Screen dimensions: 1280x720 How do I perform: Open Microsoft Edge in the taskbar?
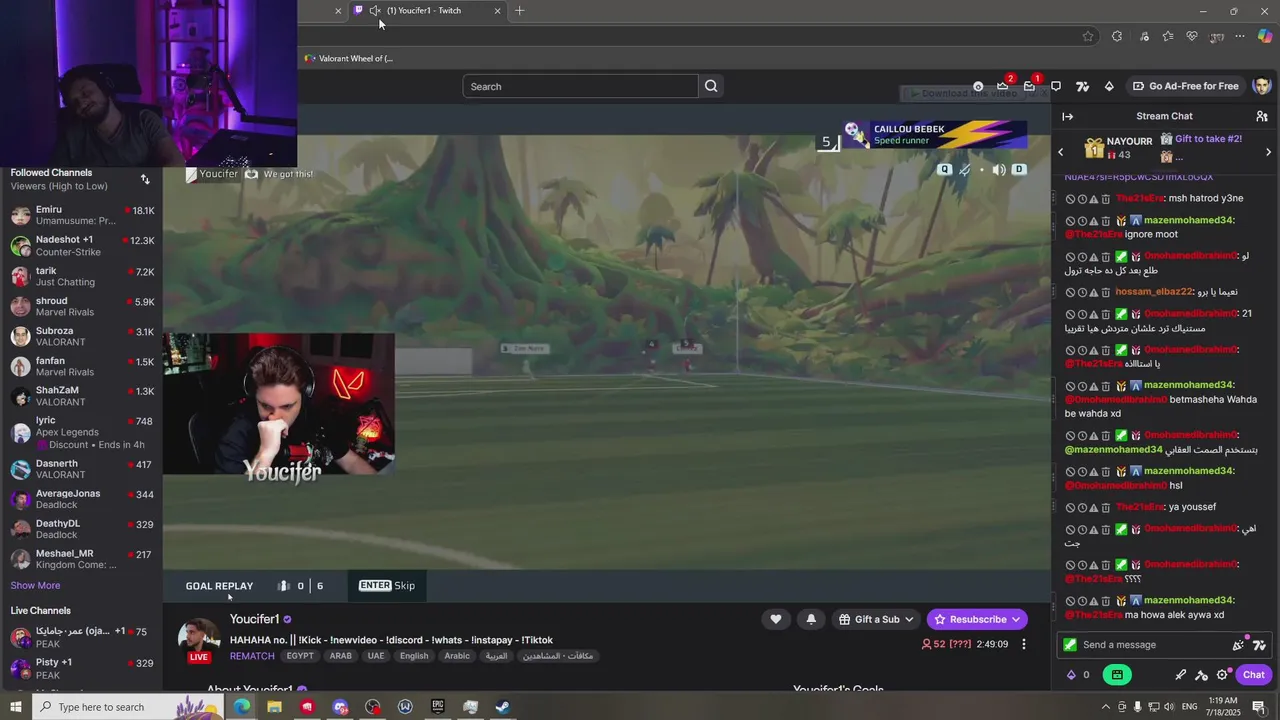(242, 707)
